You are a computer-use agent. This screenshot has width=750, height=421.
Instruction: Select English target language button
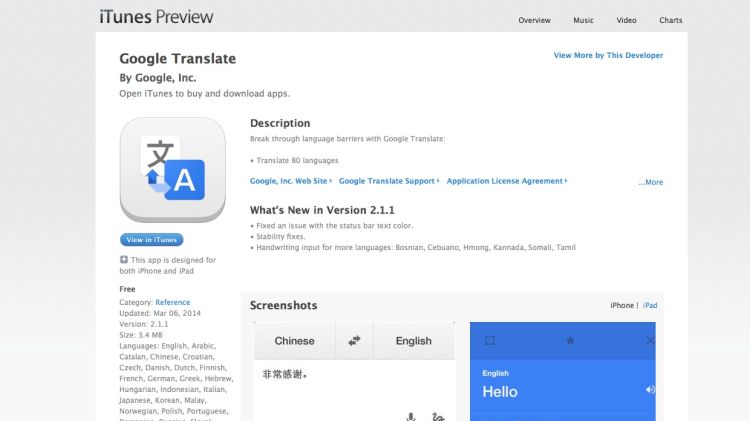click(414, 341)
